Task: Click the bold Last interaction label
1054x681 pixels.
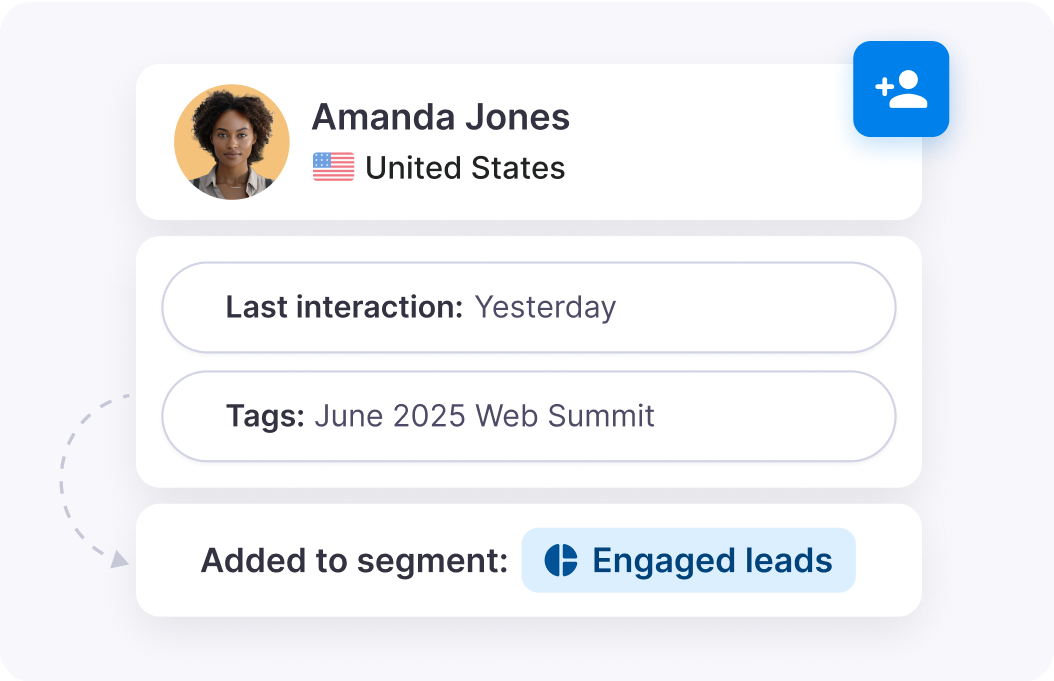Action: pos(344,307)
